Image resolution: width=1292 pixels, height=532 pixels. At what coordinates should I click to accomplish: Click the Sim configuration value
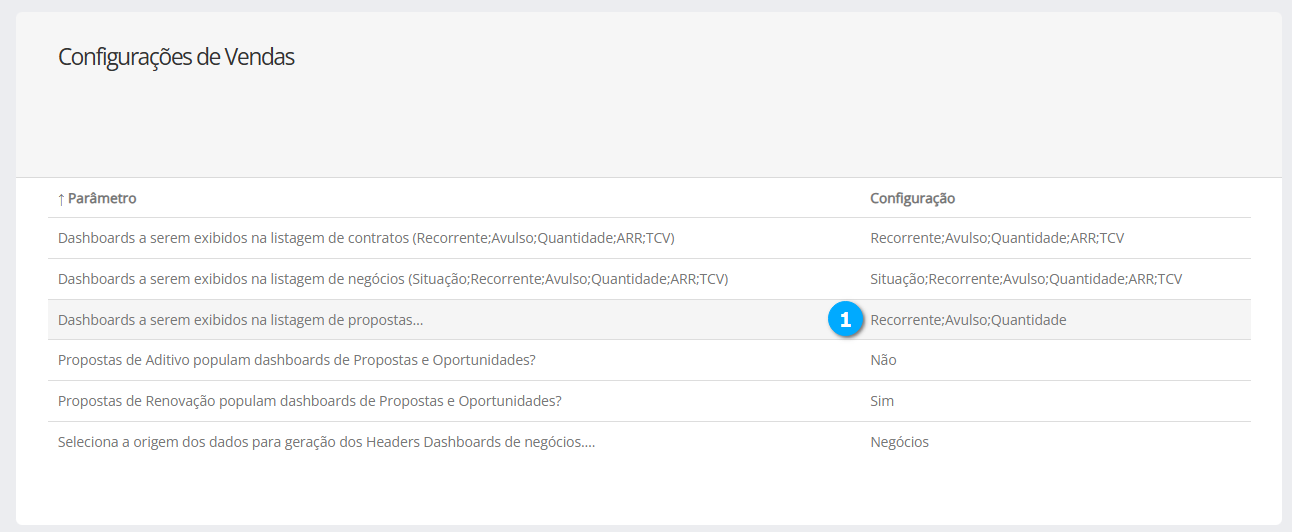pos(882,401)
